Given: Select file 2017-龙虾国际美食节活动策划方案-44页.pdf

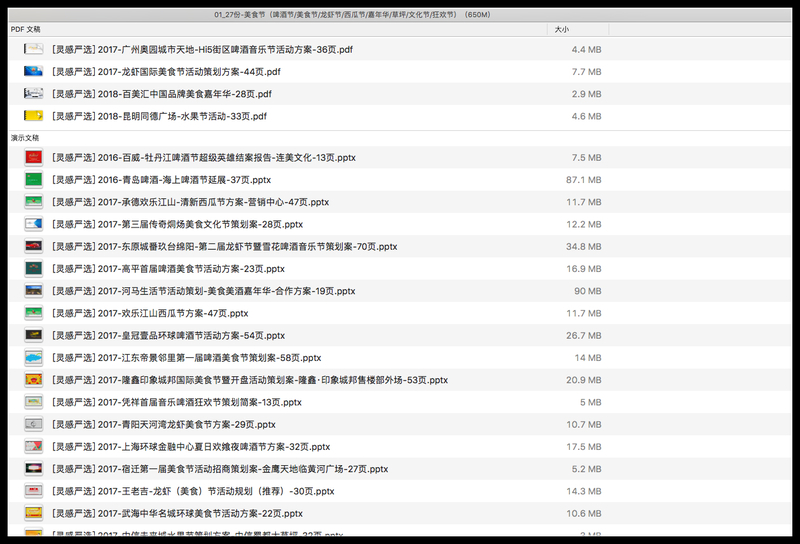Looking at the screenshot, I should pyautogui.click(x=166, y=71).
